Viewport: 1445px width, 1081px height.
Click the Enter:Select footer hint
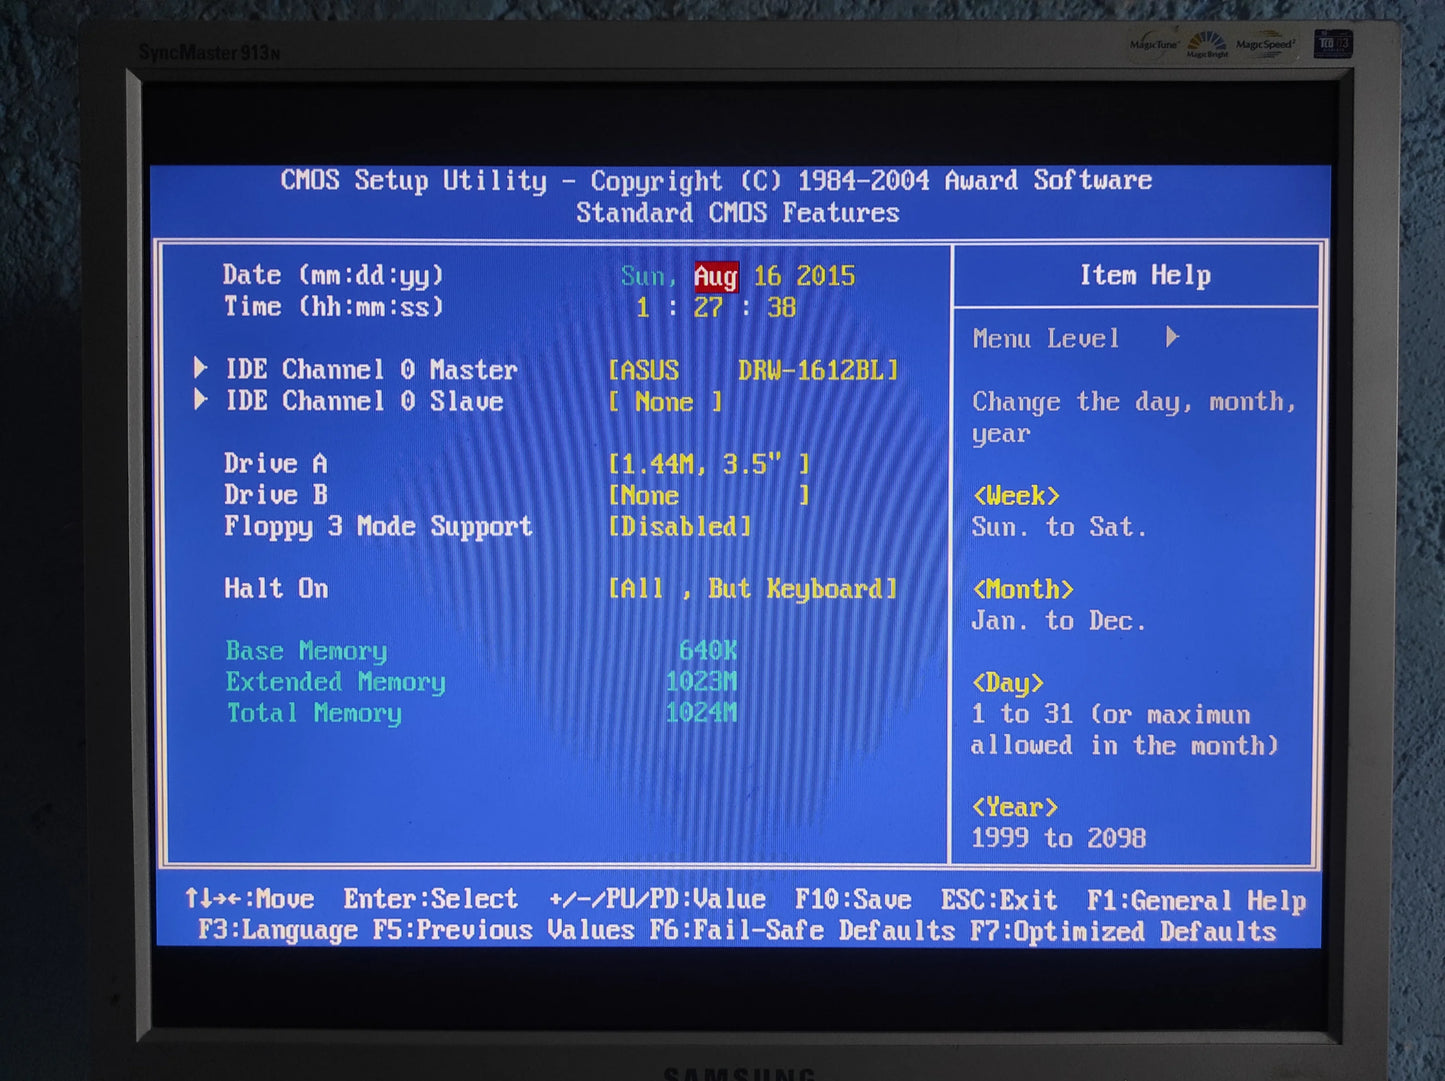coord(431,899)
